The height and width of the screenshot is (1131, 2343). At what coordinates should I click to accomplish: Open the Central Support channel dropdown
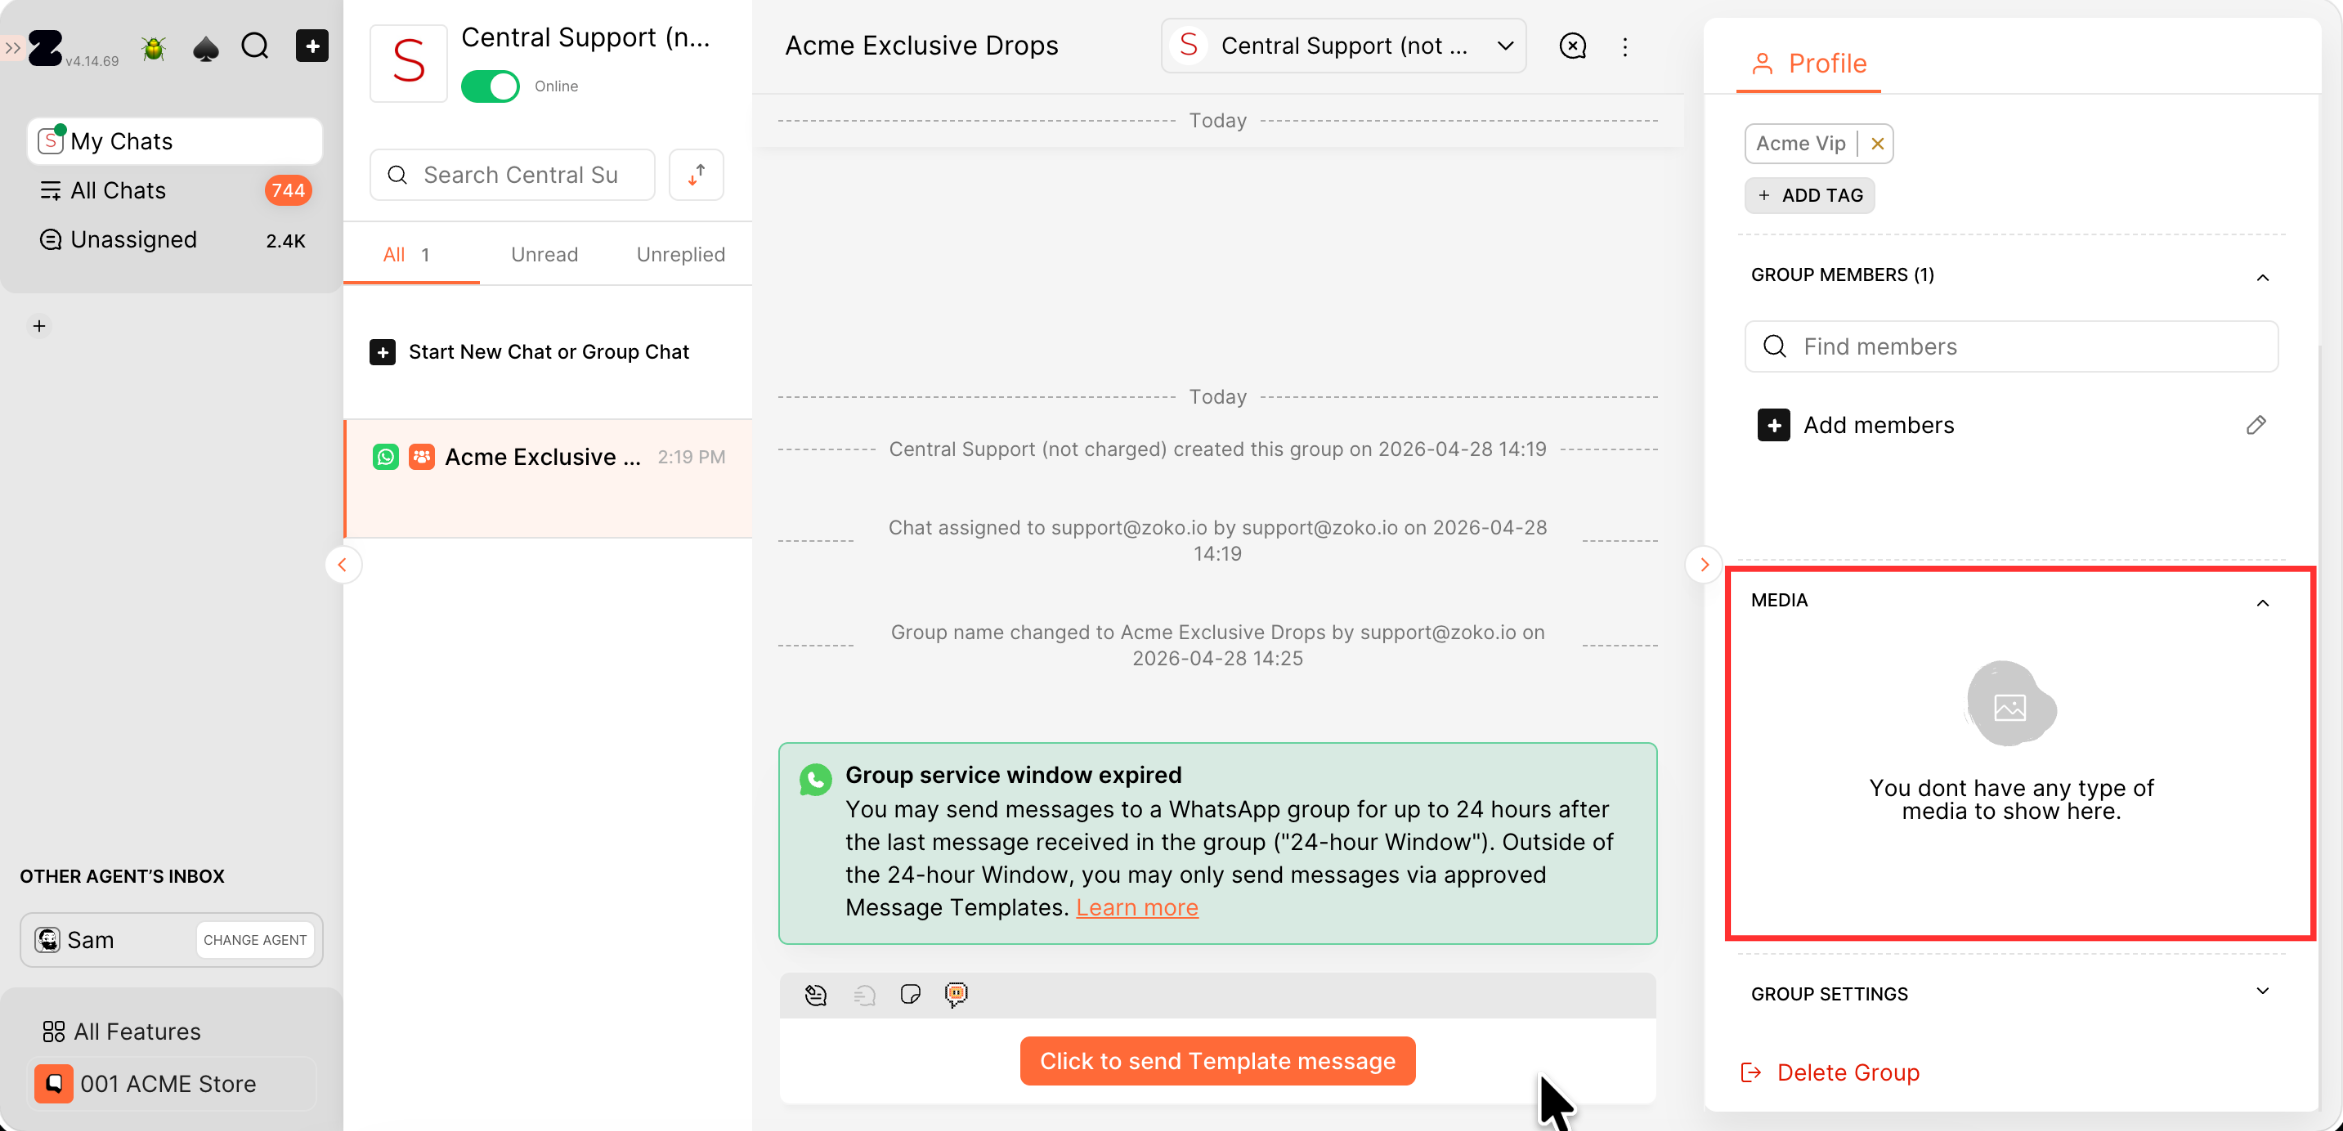pos(1343,46)
